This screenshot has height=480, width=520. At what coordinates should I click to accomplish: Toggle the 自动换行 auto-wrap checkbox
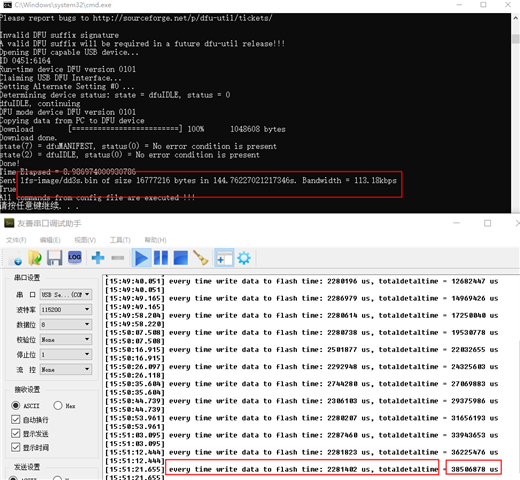(x=15, y=419)
